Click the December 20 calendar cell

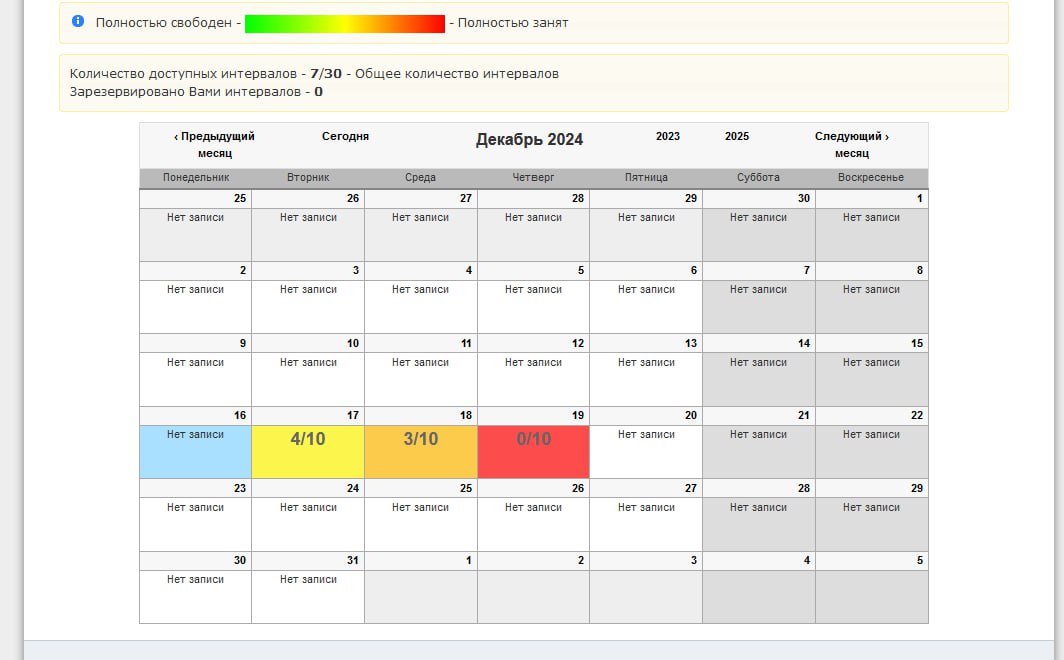[645, 451]
